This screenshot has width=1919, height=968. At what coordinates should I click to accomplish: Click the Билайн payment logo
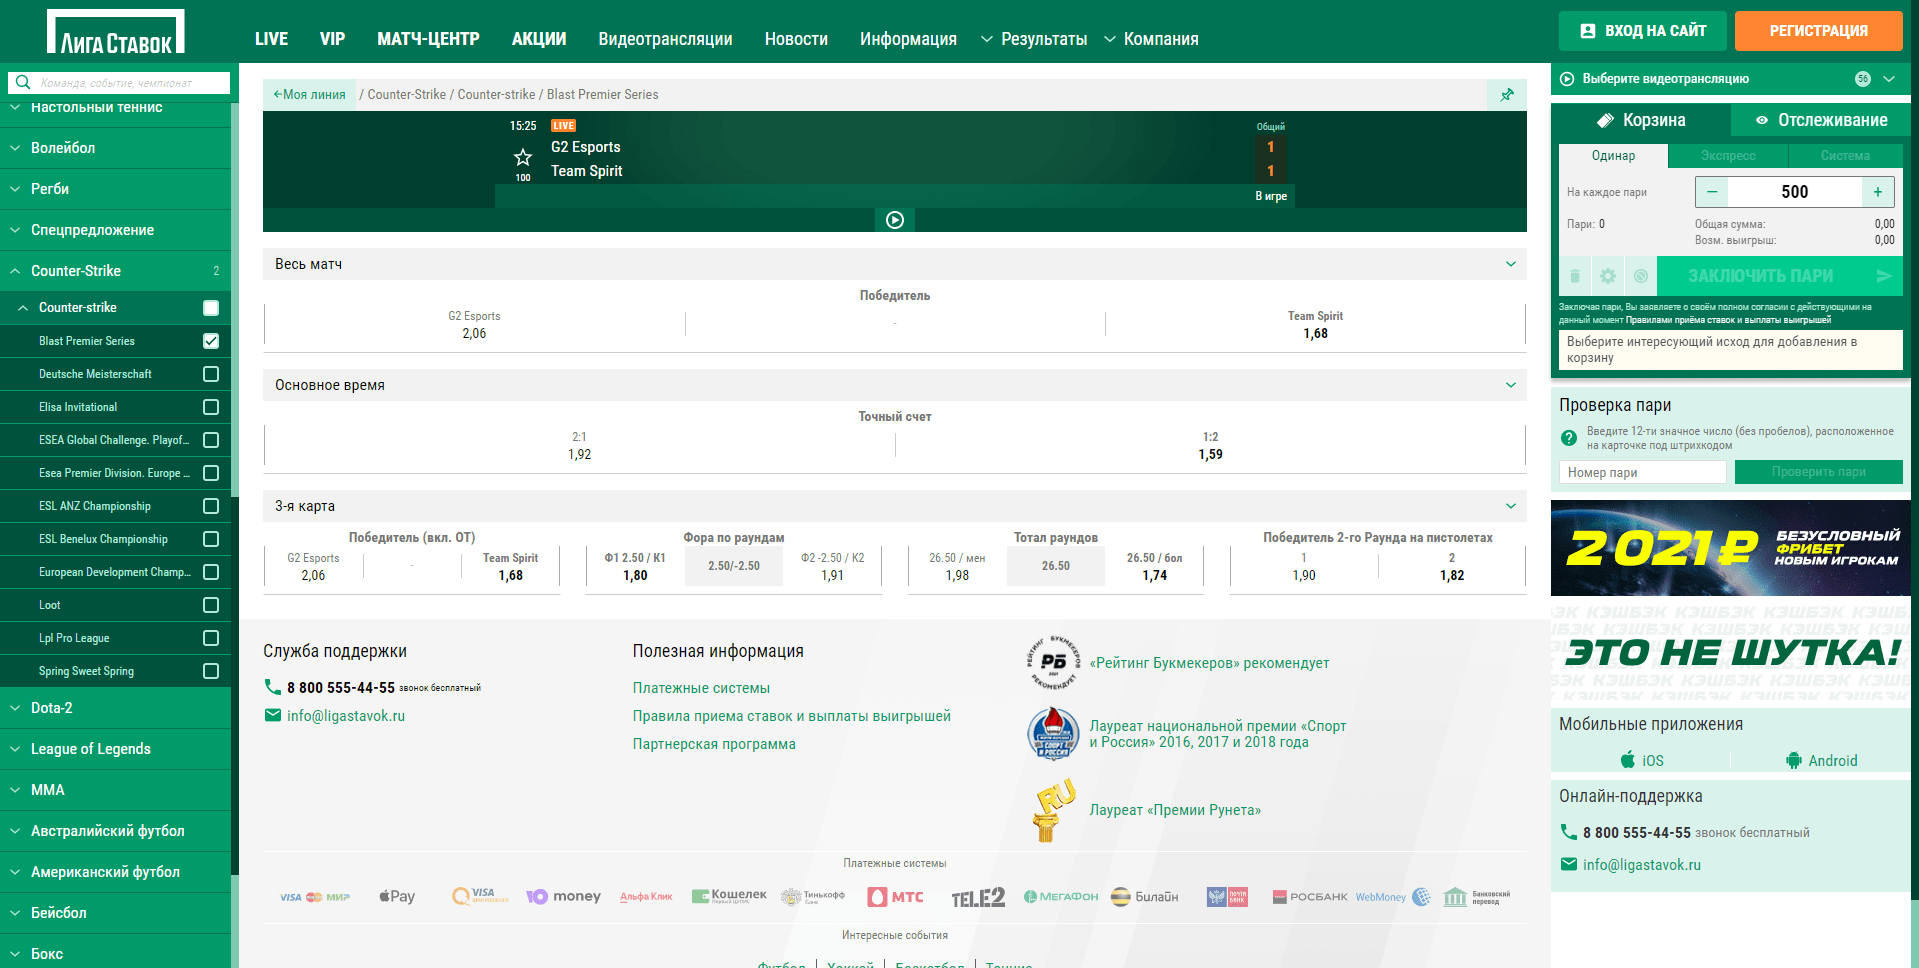1145,896
